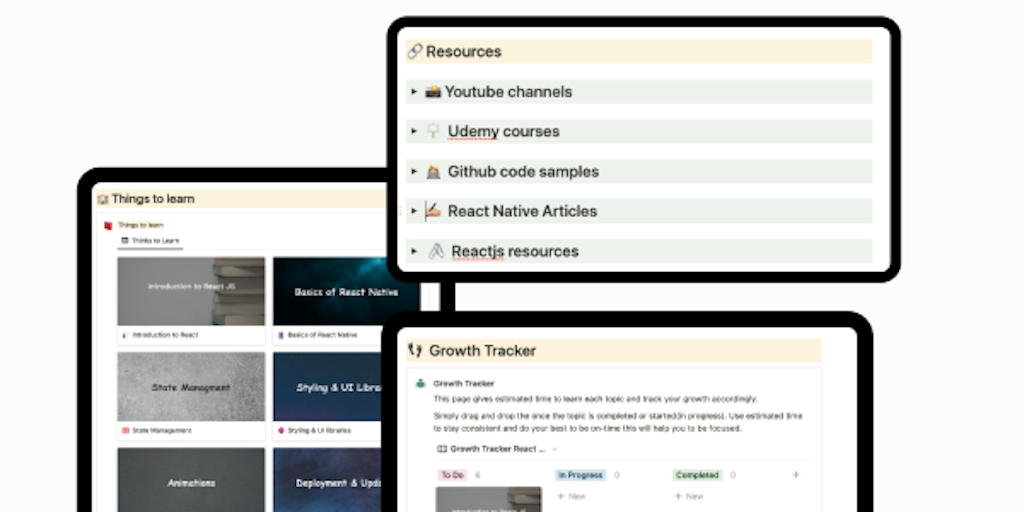This screenshot has width=1024, height=512.
Task: Click the icon beside Introduction to React card title
Action: (125, 335)
